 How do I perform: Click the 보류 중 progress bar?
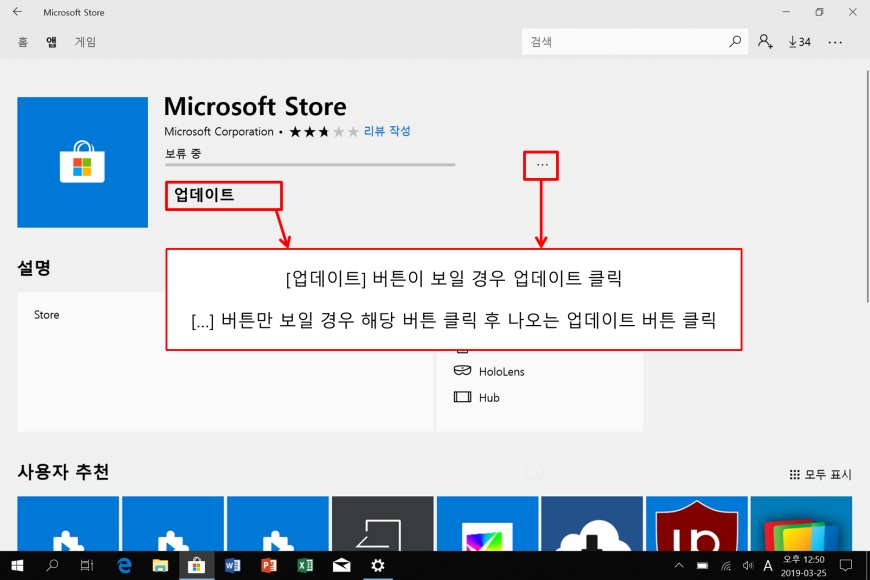click(x=310, y=164)
